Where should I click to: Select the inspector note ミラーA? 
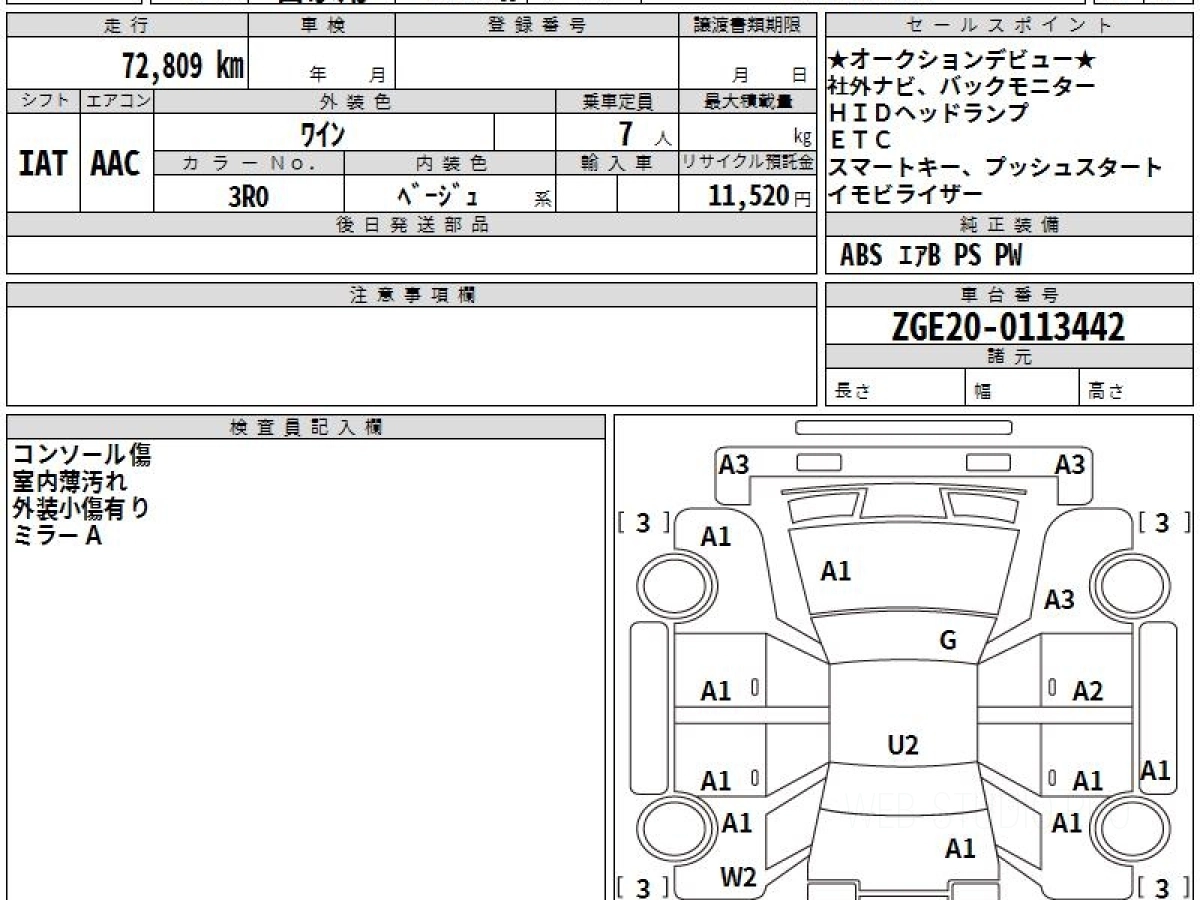tap(58, 536)
